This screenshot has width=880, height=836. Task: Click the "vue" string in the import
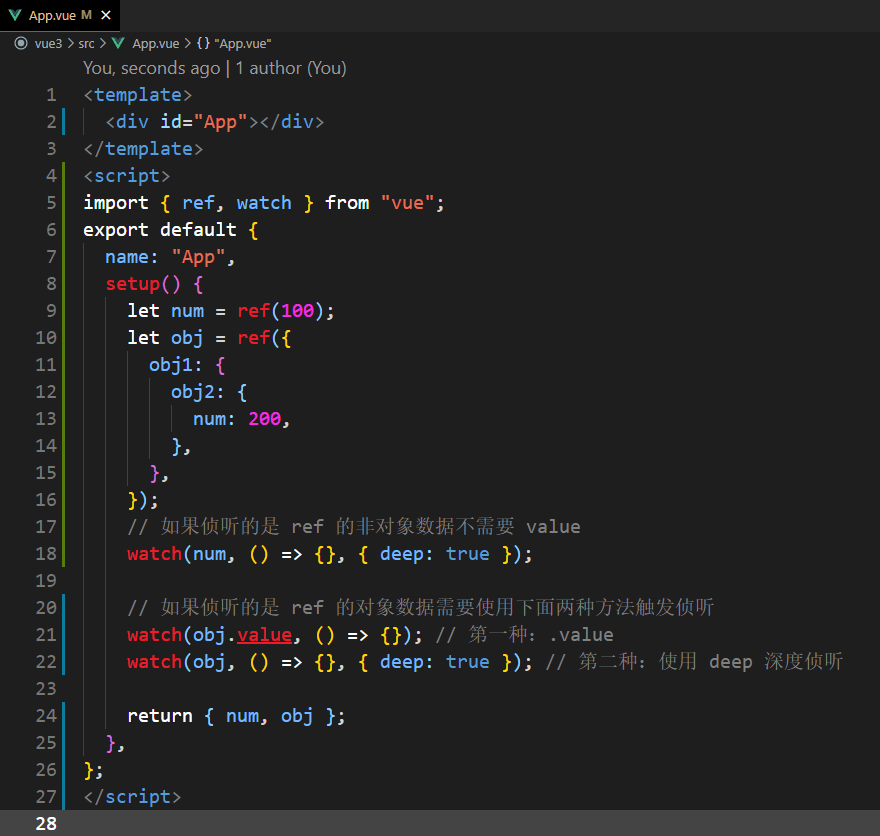(x=407, y=203)
